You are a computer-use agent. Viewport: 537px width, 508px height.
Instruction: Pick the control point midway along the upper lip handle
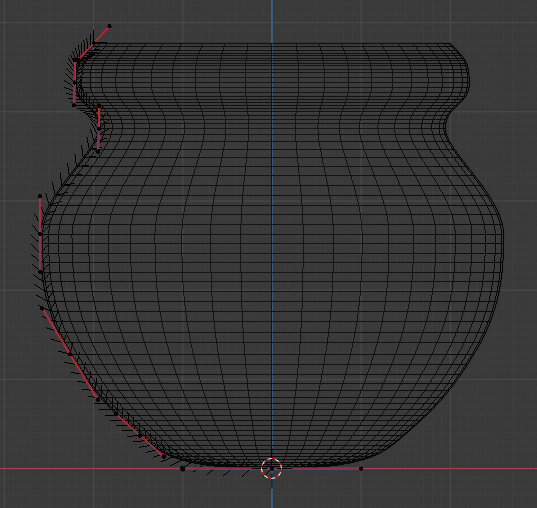click(75, 83)
